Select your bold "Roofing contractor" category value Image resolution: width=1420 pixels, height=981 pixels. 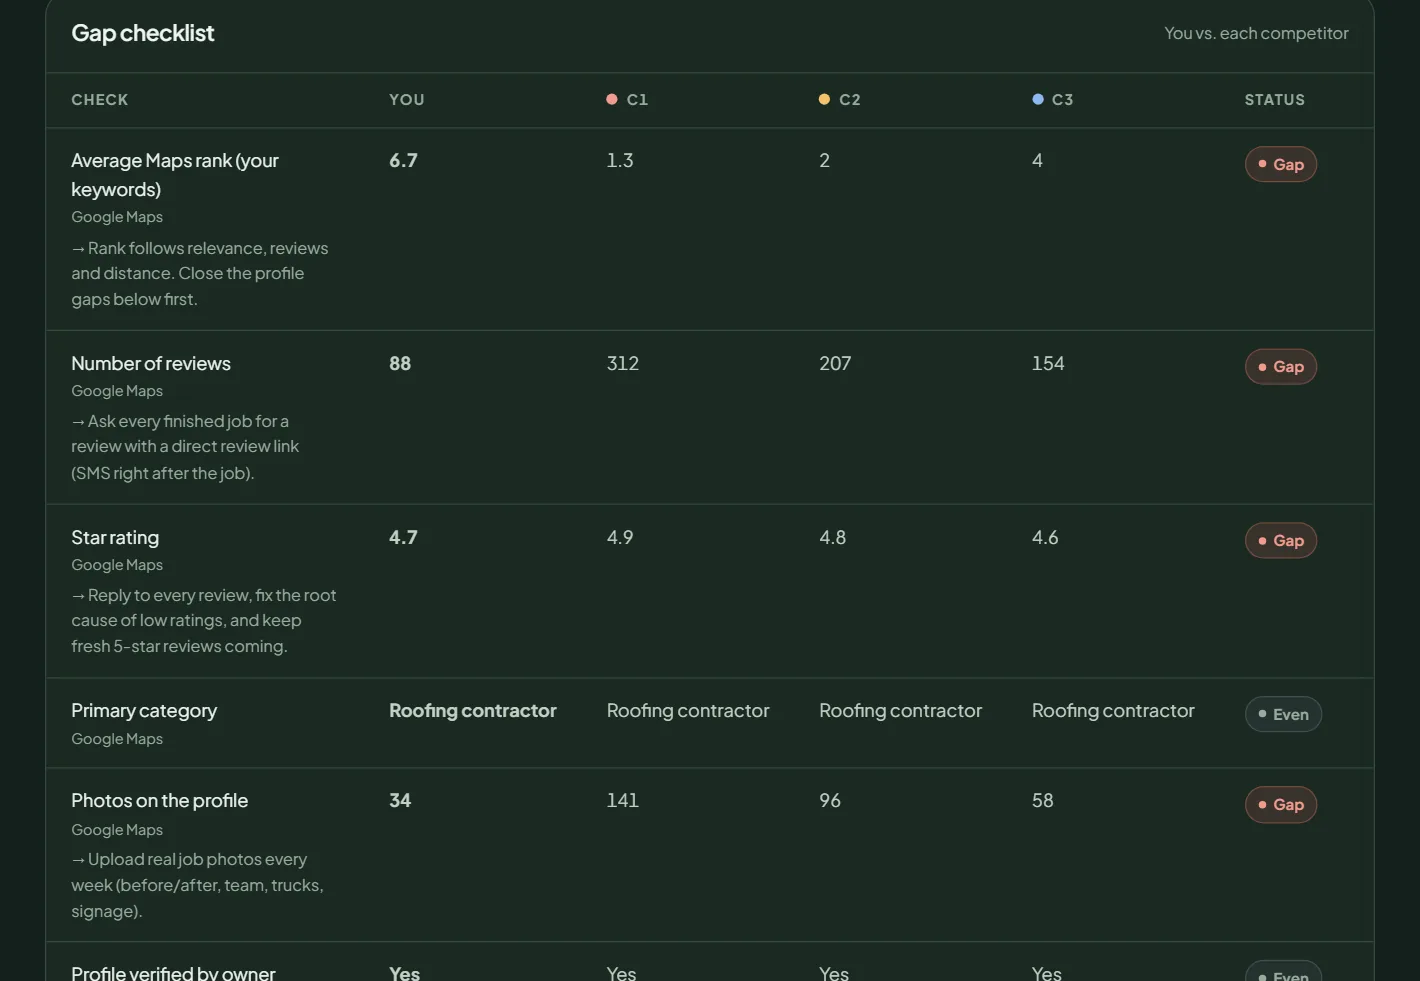[473, 710]
